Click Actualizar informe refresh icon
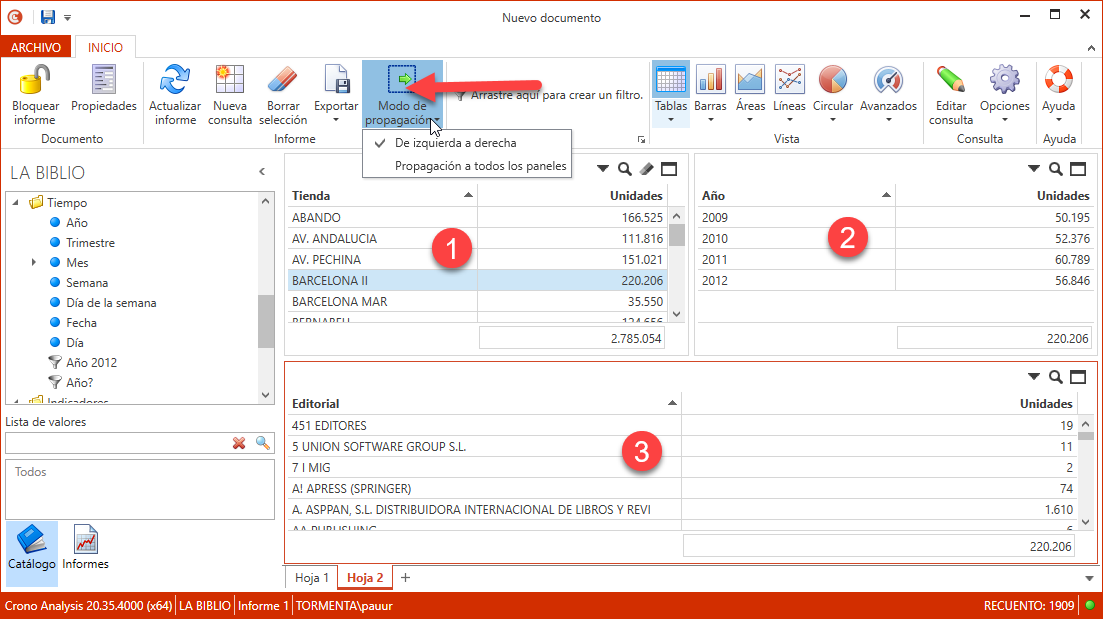 click(175, 80)
